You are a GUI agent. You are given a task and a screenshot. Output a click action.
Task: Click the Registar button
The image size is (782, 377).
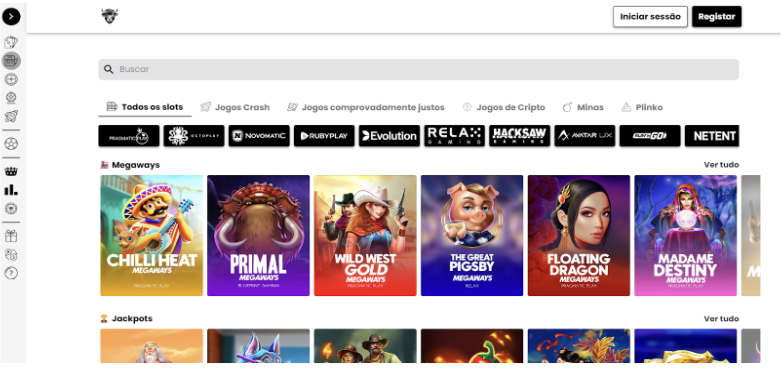pyautogui.click(x=717, y=16)
